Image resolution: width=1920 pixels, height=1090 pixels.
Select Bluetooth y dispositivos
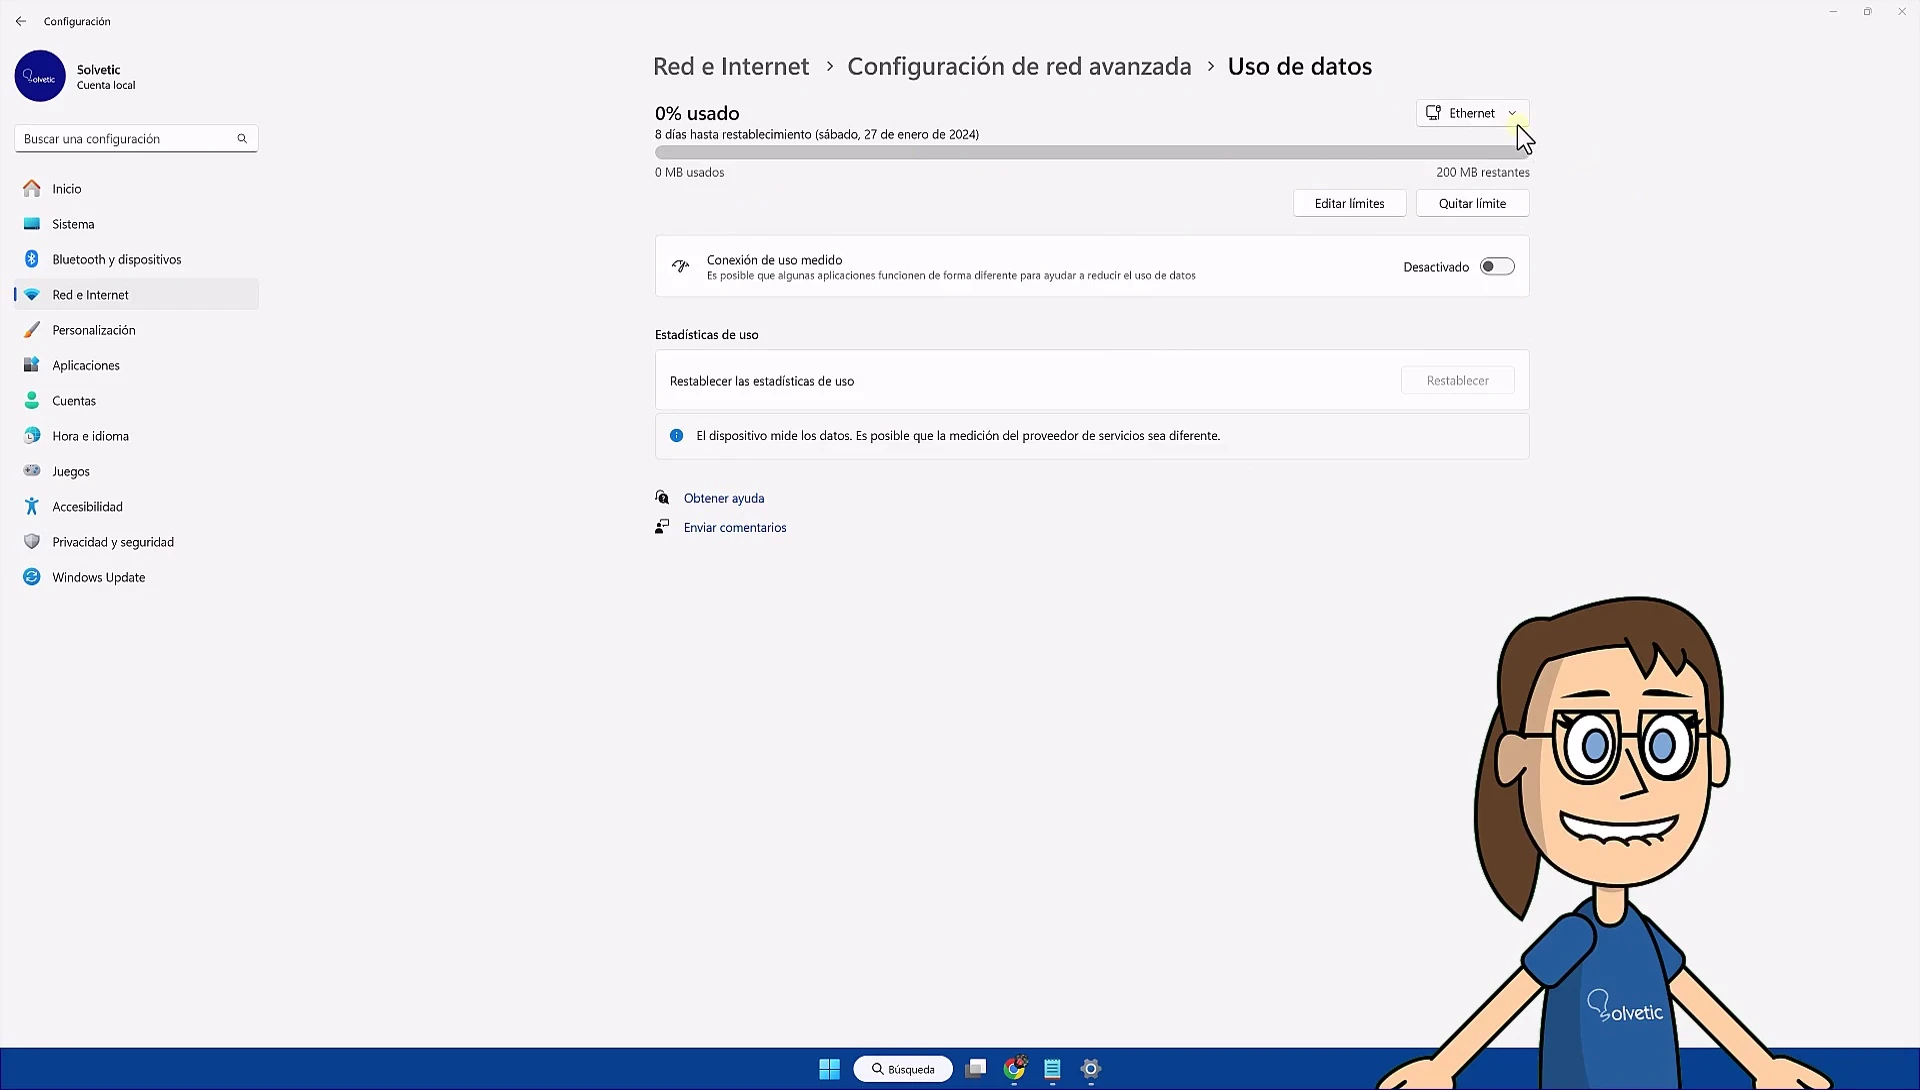point(136,259)
